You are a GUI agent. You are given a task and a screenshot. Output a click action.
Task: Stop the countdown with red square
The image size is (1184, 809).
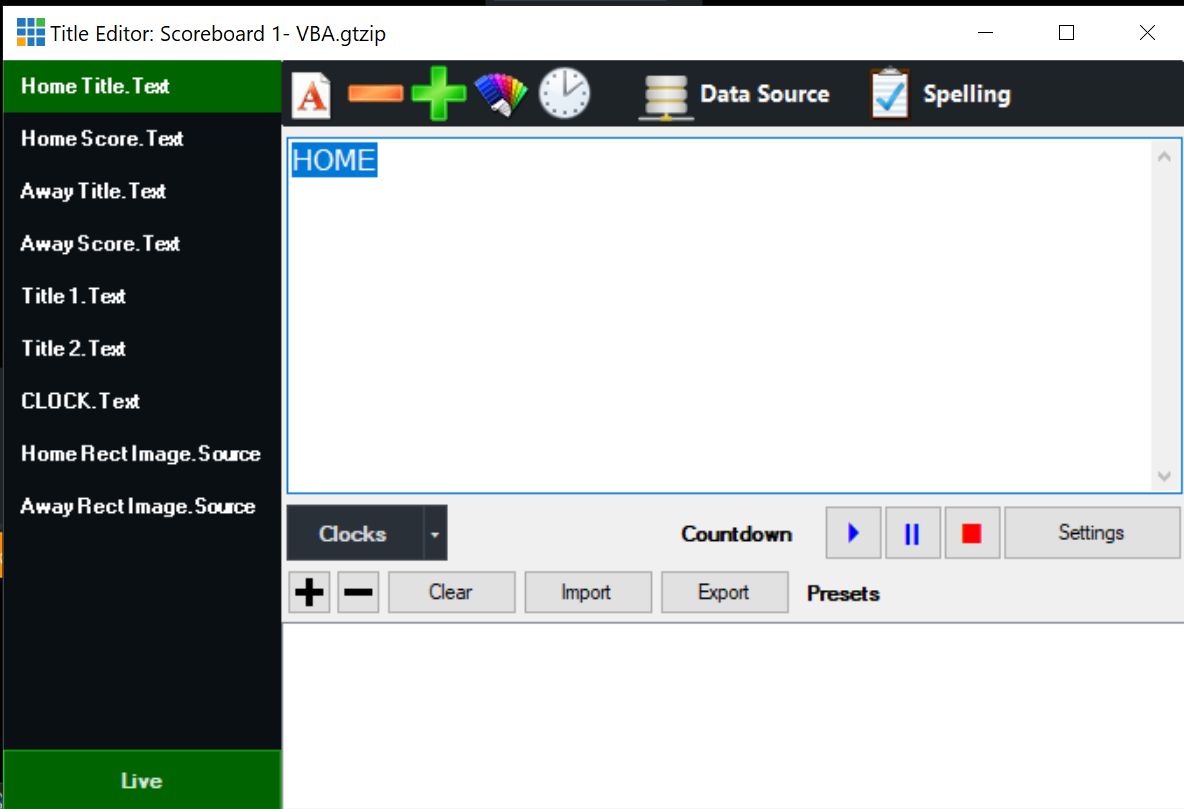(971, 533)
